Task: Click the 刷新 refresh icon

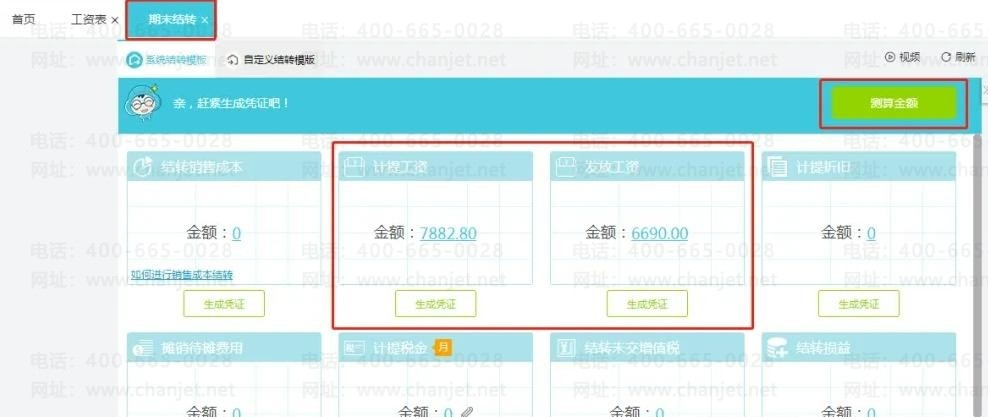Action: (x=946, y=57)
